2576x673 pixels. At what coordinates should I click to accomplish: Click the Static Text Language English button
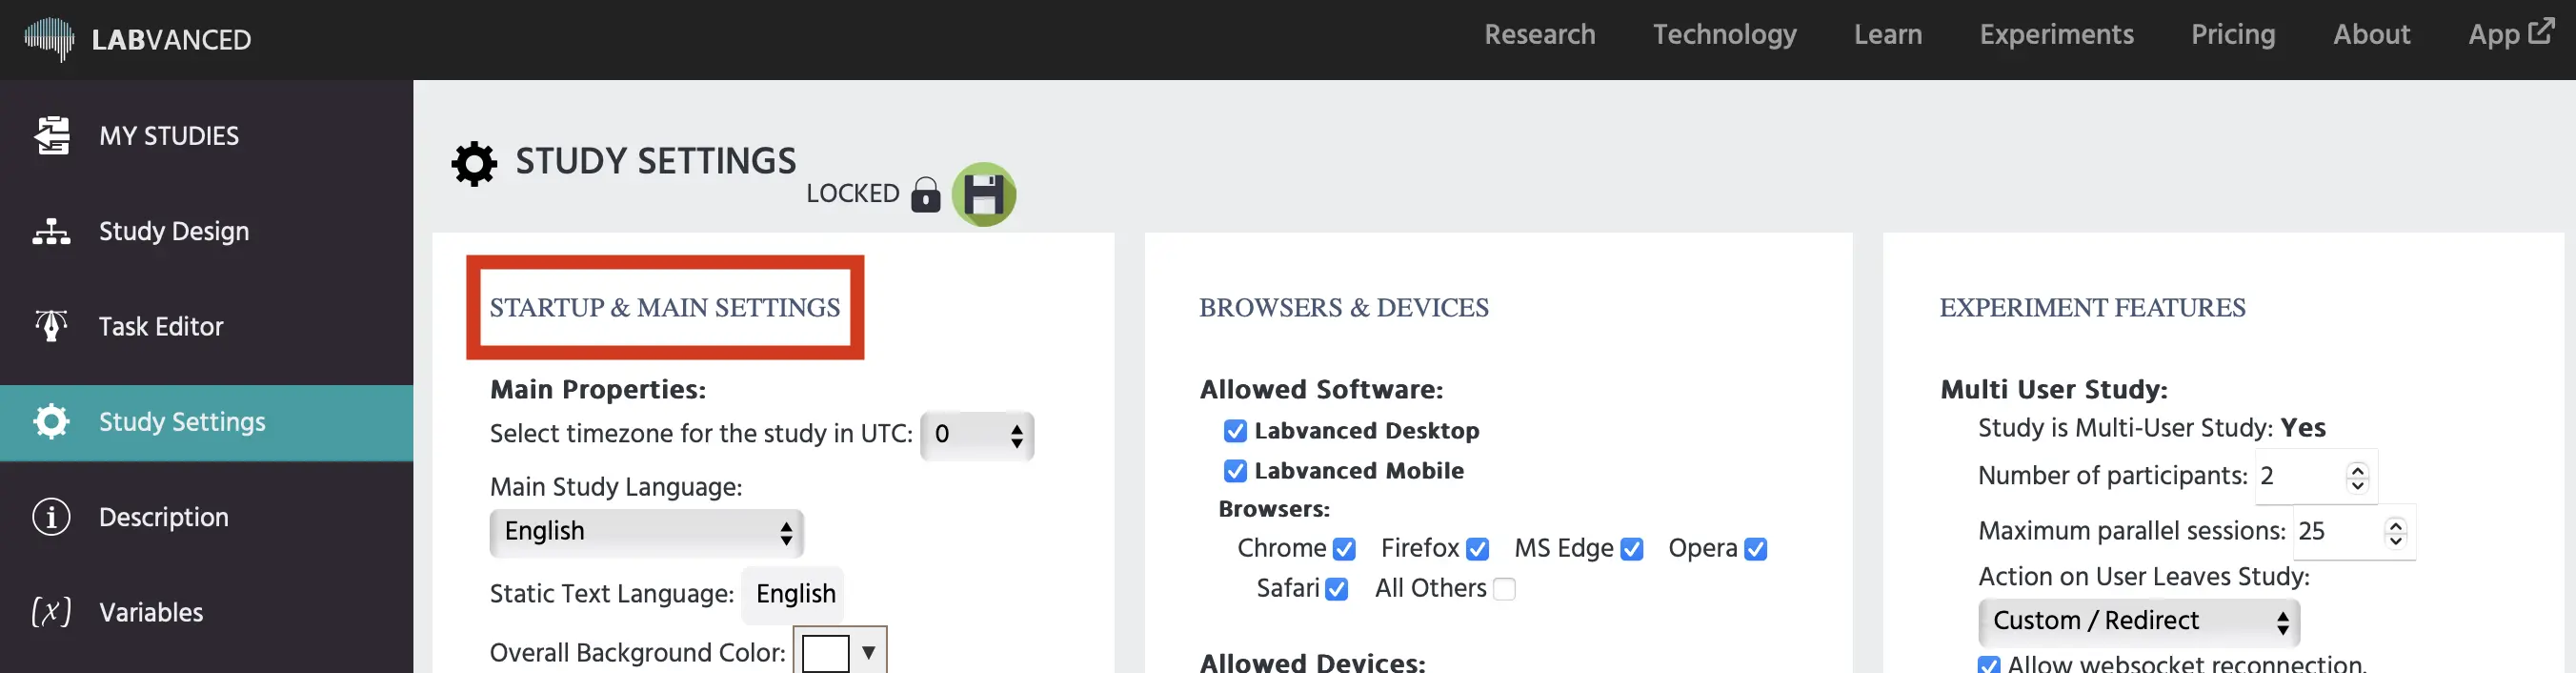pos(795,594)
